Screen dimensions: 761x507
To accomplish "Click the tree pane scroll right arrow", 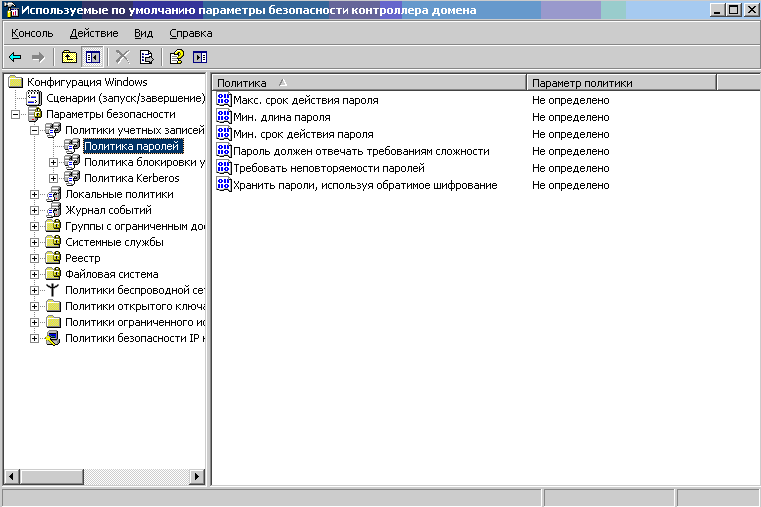I will [197, 476].
